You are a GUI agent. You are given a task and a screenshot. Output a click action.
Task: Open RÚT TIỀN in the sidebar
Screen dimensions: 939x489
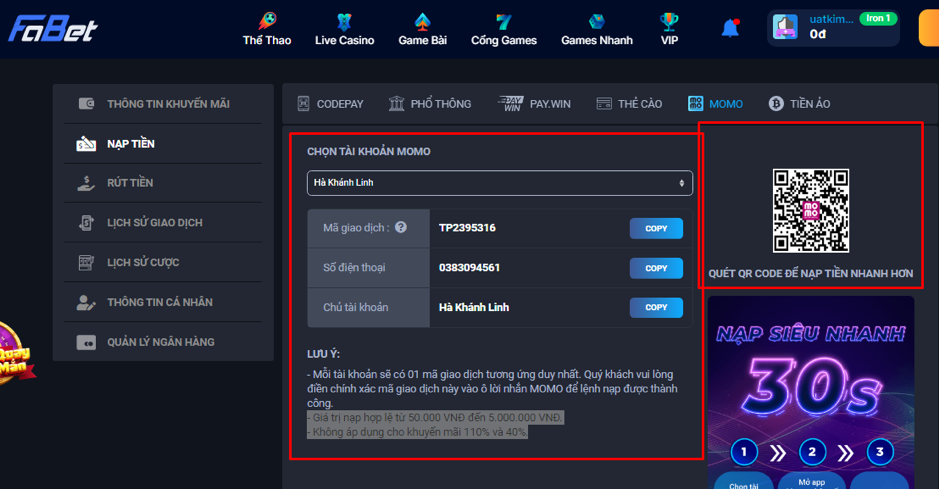tap(130, 183)
